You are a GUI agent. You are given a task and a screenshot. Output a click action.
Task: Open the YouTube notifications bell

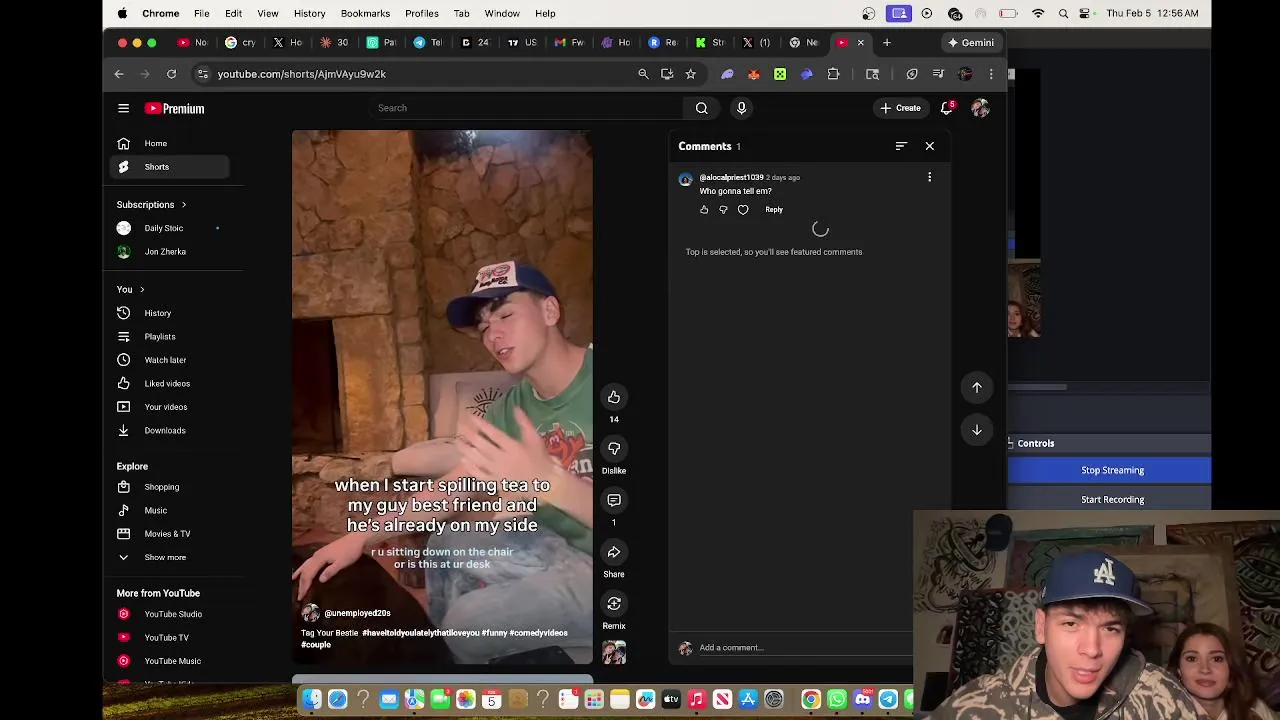[x=946, y=108]
